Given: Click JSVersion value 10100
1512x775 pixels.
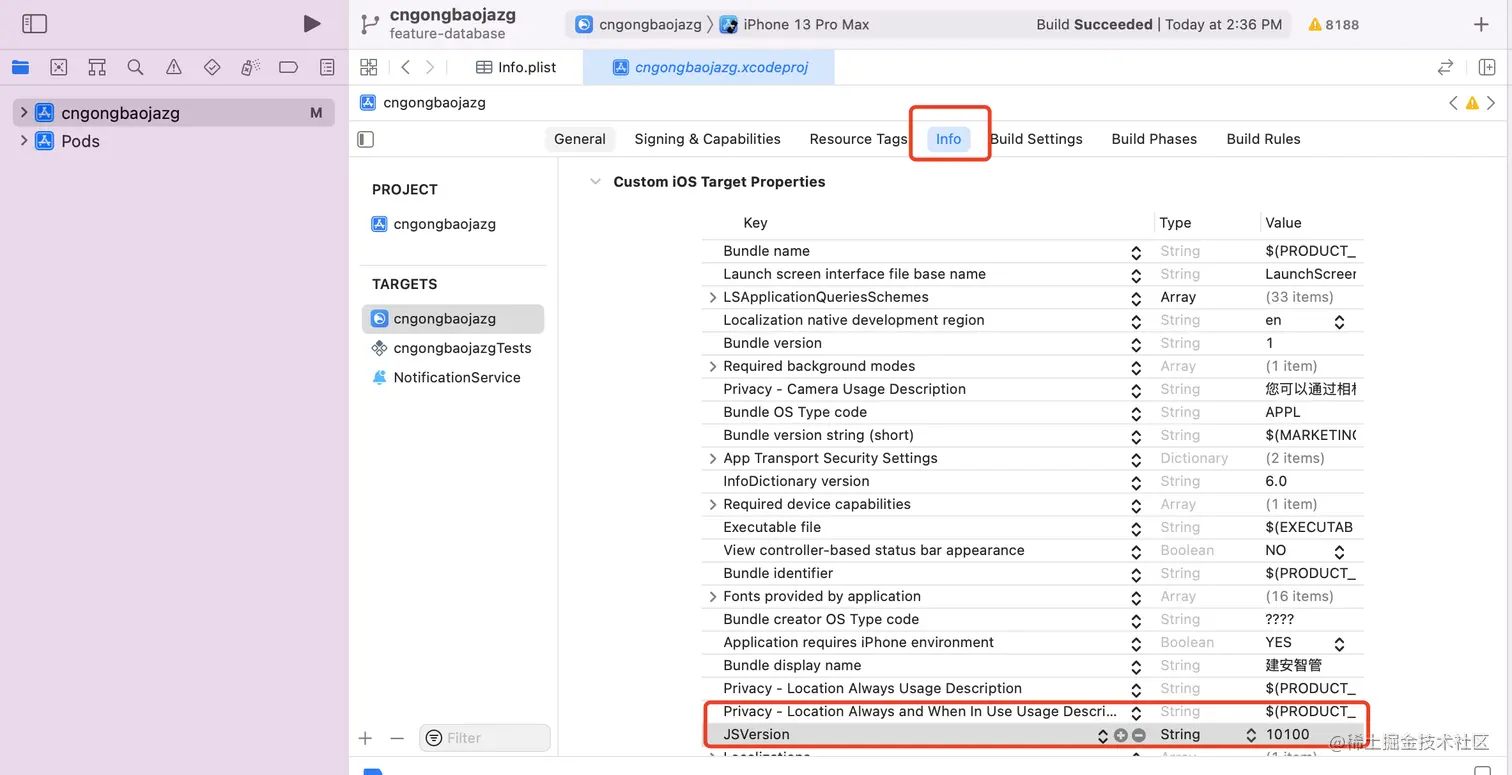Looking at the screenshot, I should (1287, 735).
